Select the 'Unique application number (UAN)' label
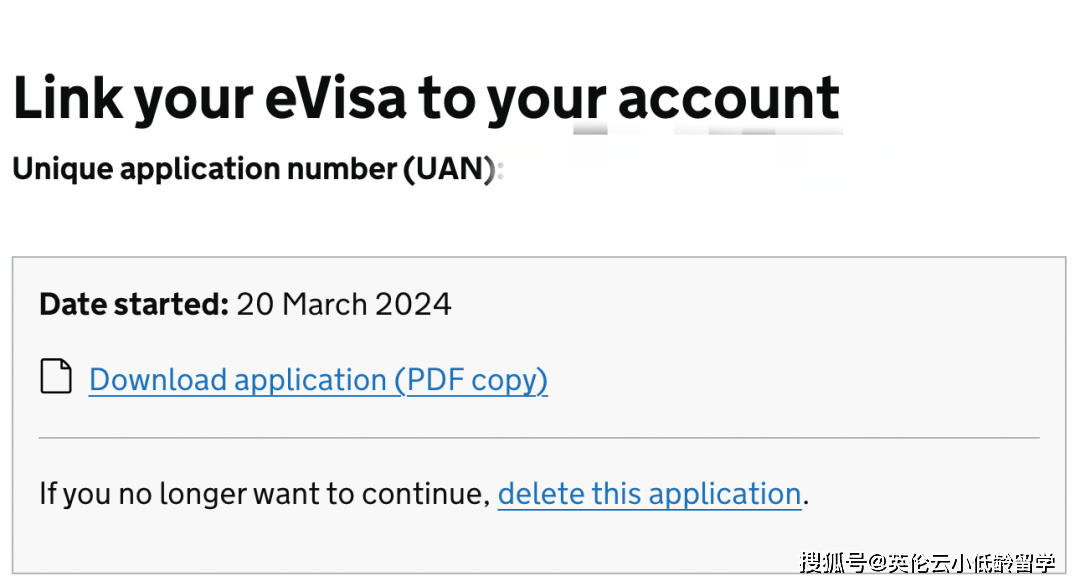Image resolution: width=1080 pixels, height=586 pixels. click(253, 169)
